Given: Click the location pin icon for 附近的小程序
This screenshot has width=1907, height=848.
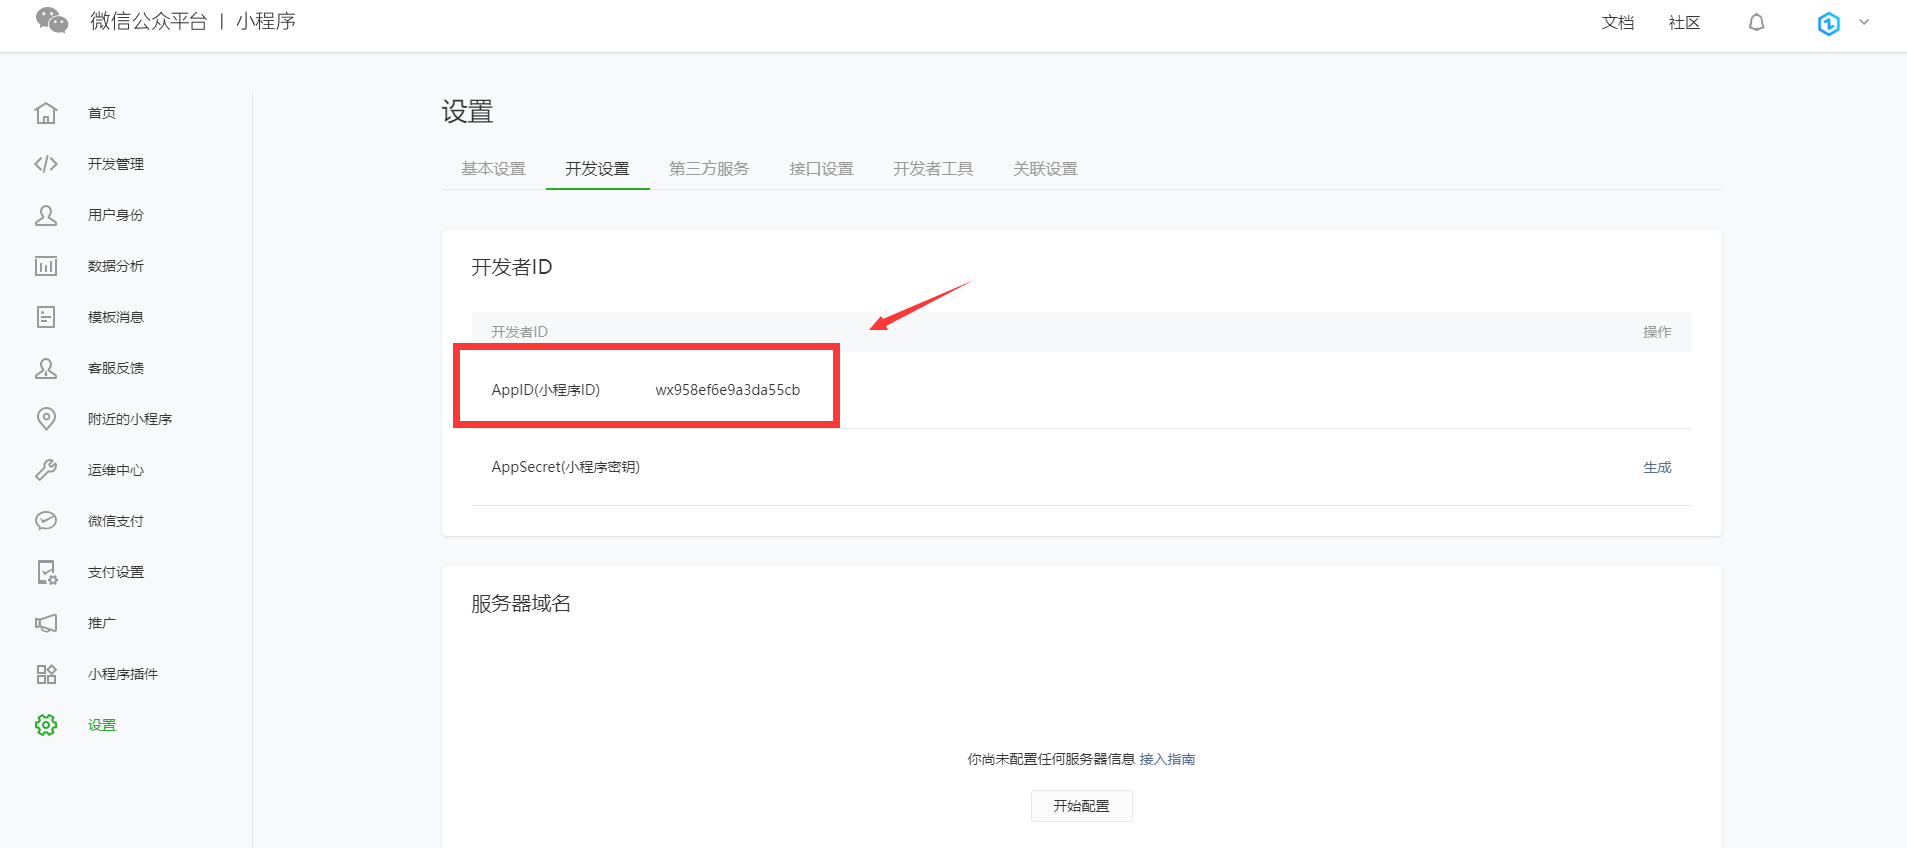Looking at the screenshot, I should [x=46, y=419].
